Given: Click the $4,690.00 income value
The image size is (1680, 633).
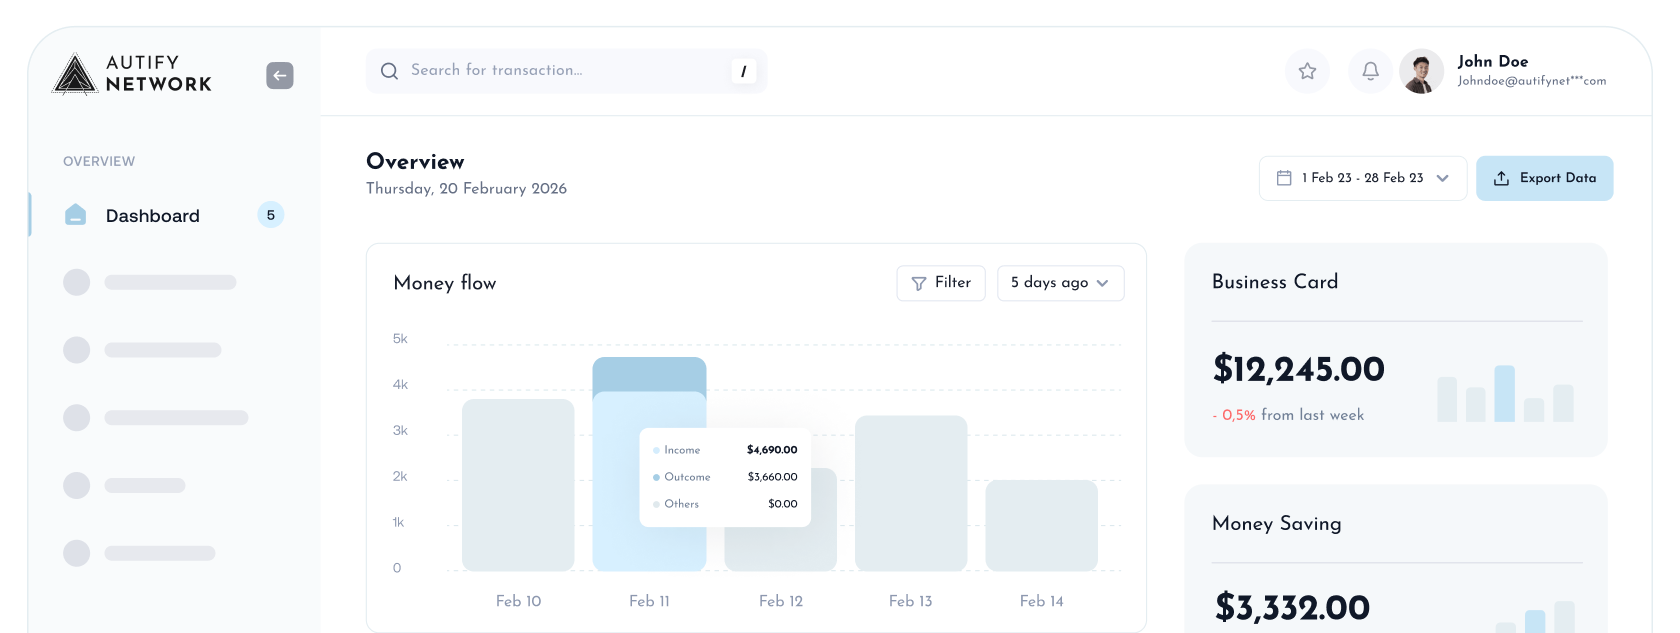Looking at the screenshot, I should click(x=772, y=450).
